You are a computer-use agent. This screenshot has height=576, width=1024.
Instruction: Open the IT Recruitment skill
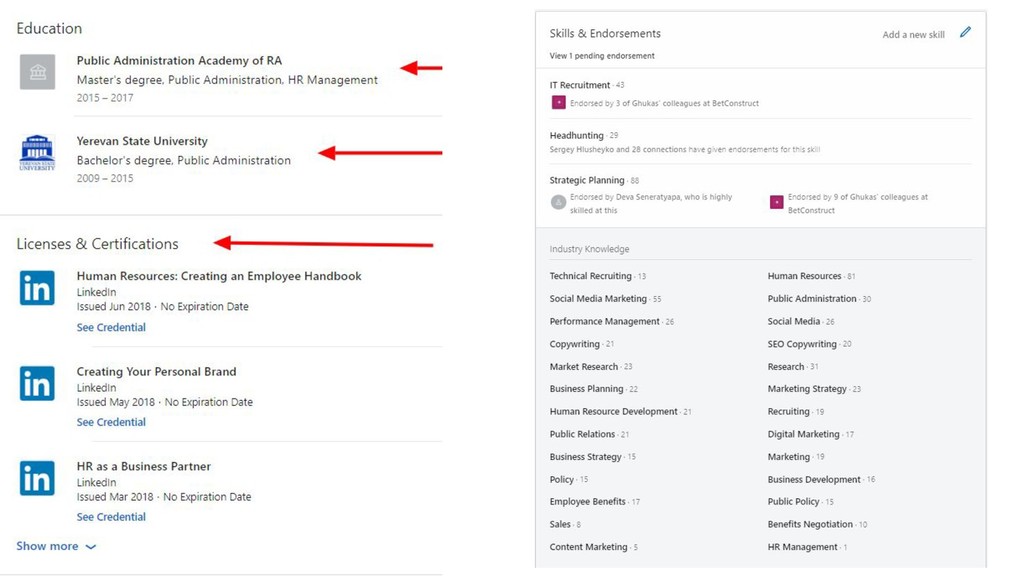click(580, 85)
